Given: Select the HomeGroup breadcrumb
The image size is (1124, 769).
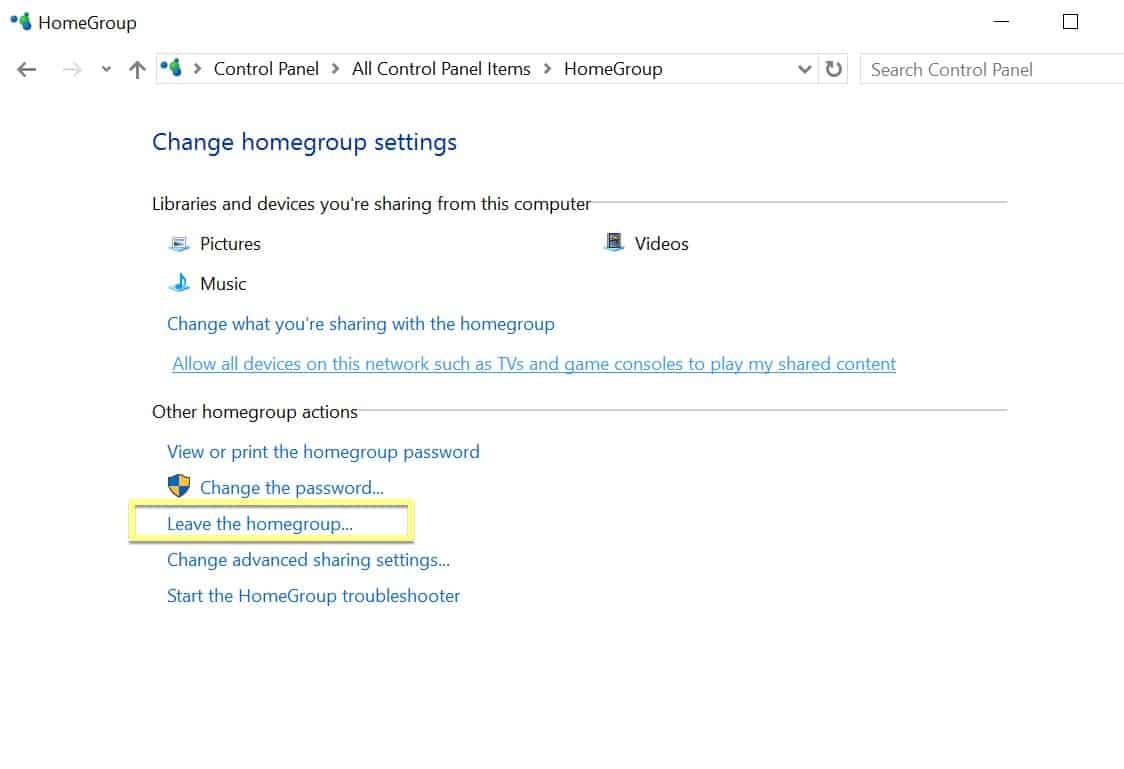Looking at the screenshot, I should [x=613, y=69].
